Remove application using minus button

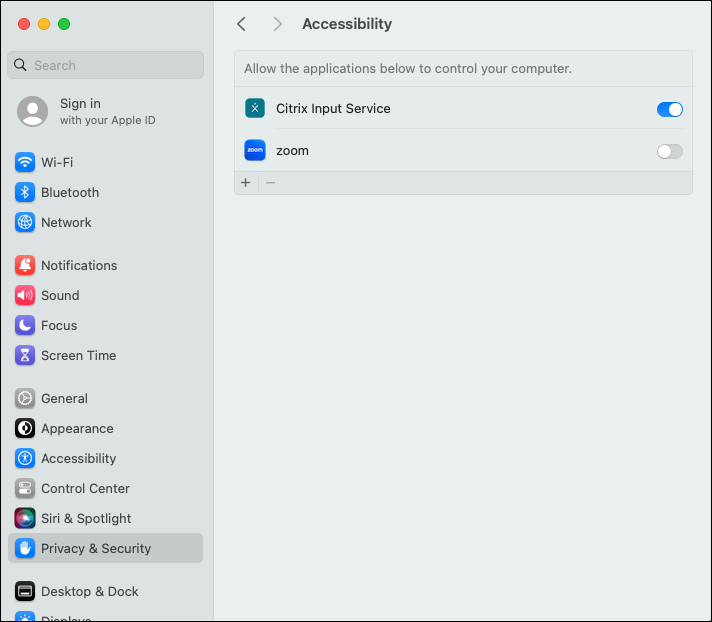click(x=270, y=183)
